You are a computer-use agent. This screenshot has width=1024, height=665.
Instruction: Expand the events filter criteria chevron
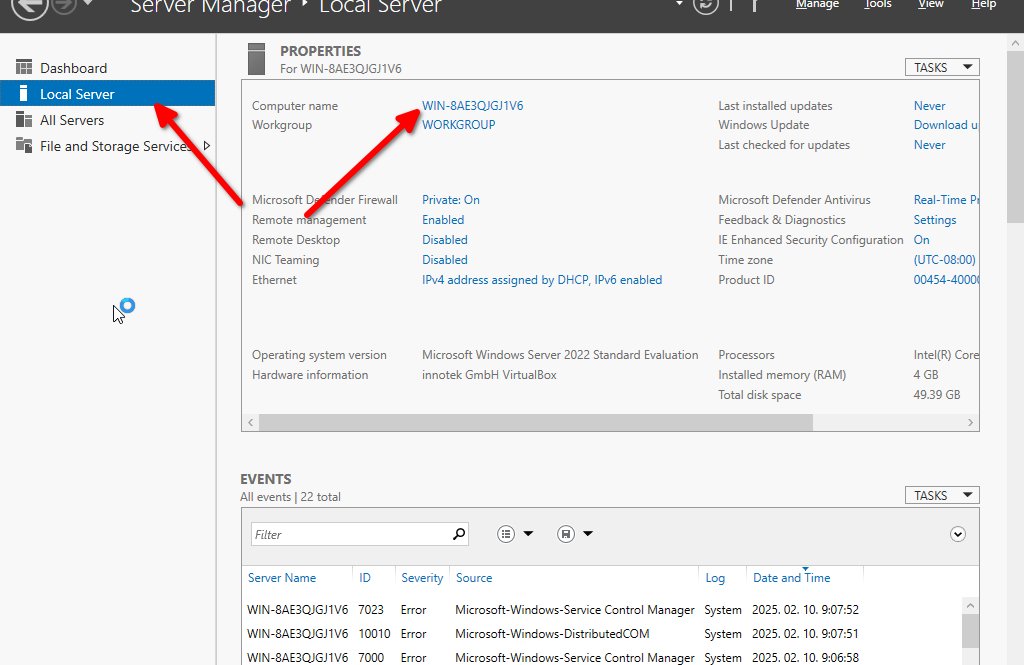pyautogui.click(x=958, y=534)
